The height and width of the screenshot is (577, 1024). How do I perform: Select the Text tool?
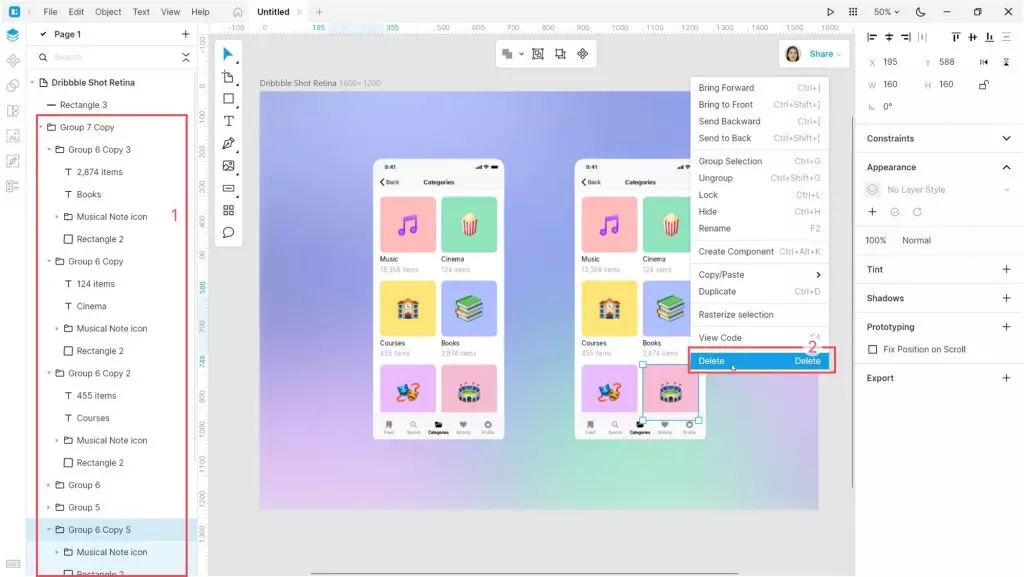click(x=228, y=121)
